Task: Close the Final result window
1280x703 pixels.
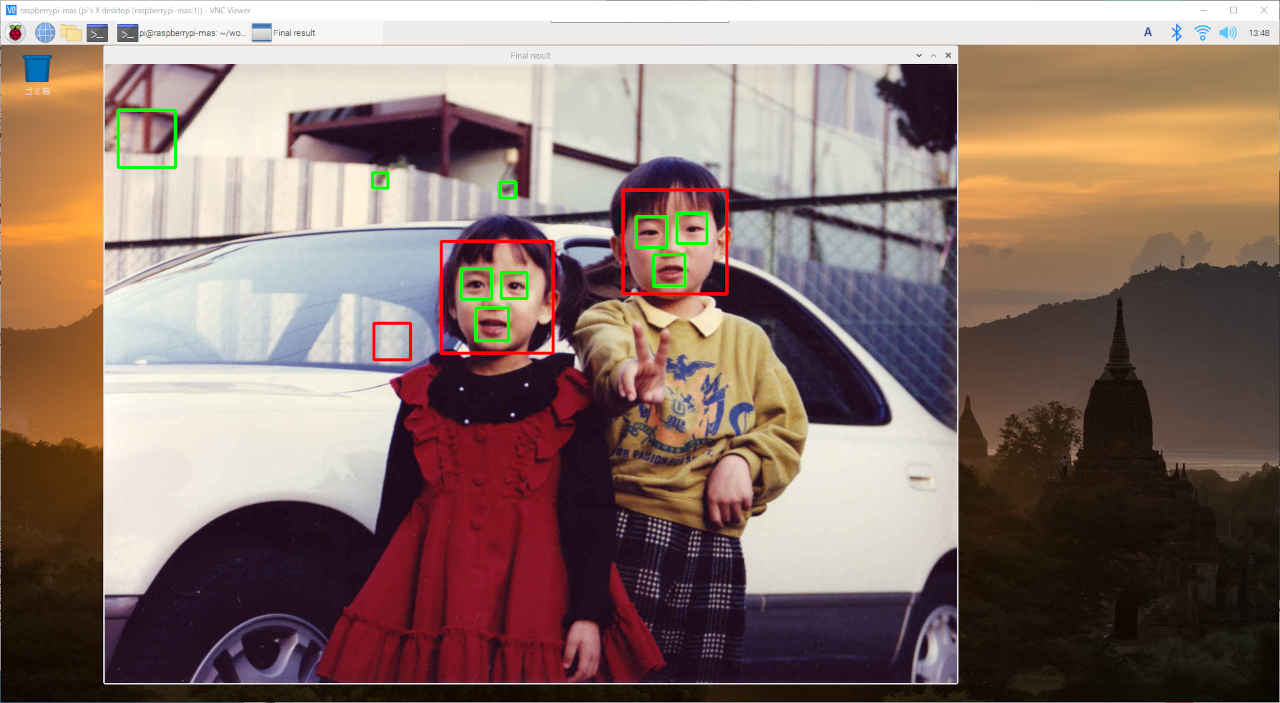Action: [948, 56]
